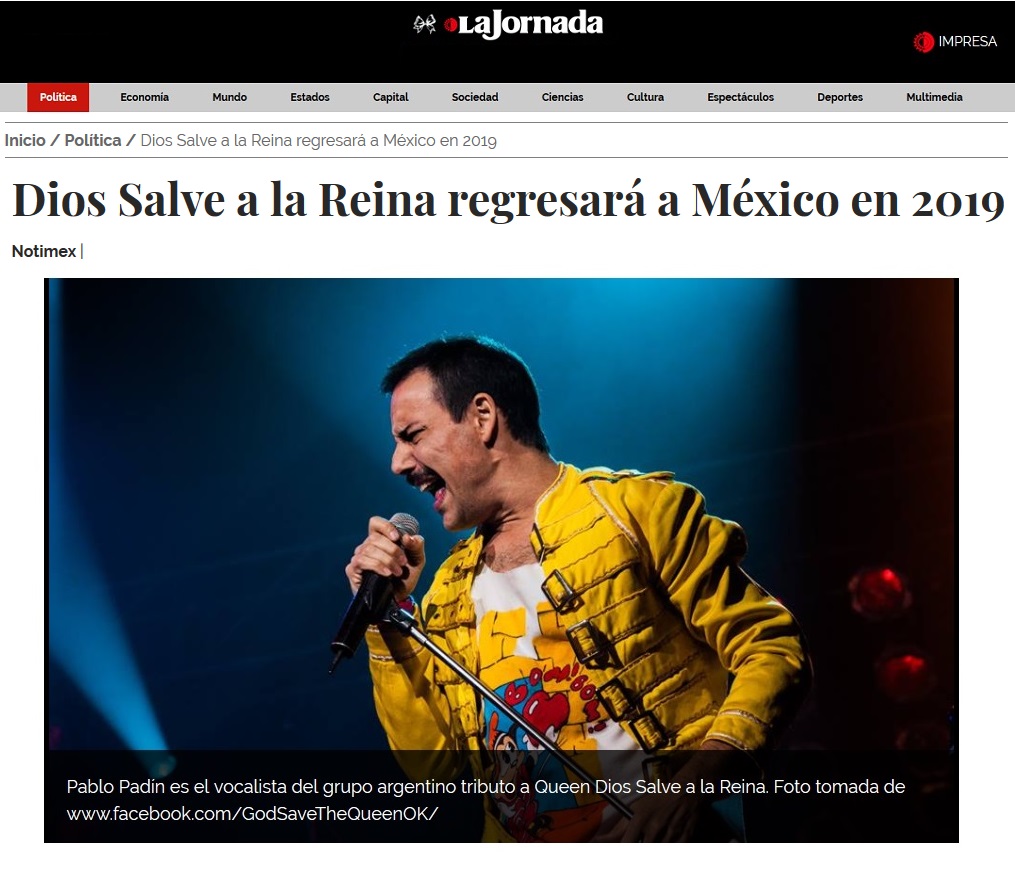Go to the Mundo section
The width and height of the screenshot is (1015, 877).
pyautogui.click(x=230, y=97)
